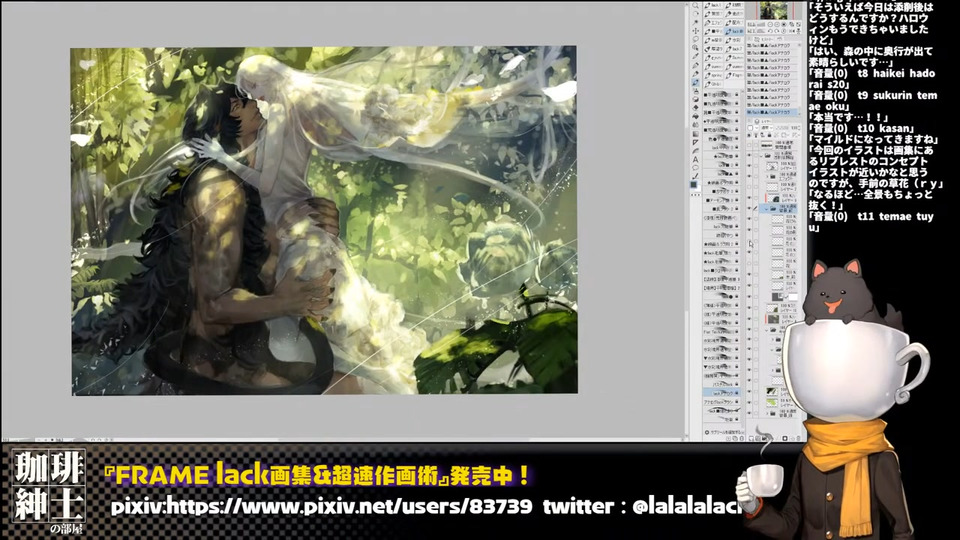This screenshot has height=540, width=960.
Task: Toggle visibility of レイヤー10
Action: [749, 308]
